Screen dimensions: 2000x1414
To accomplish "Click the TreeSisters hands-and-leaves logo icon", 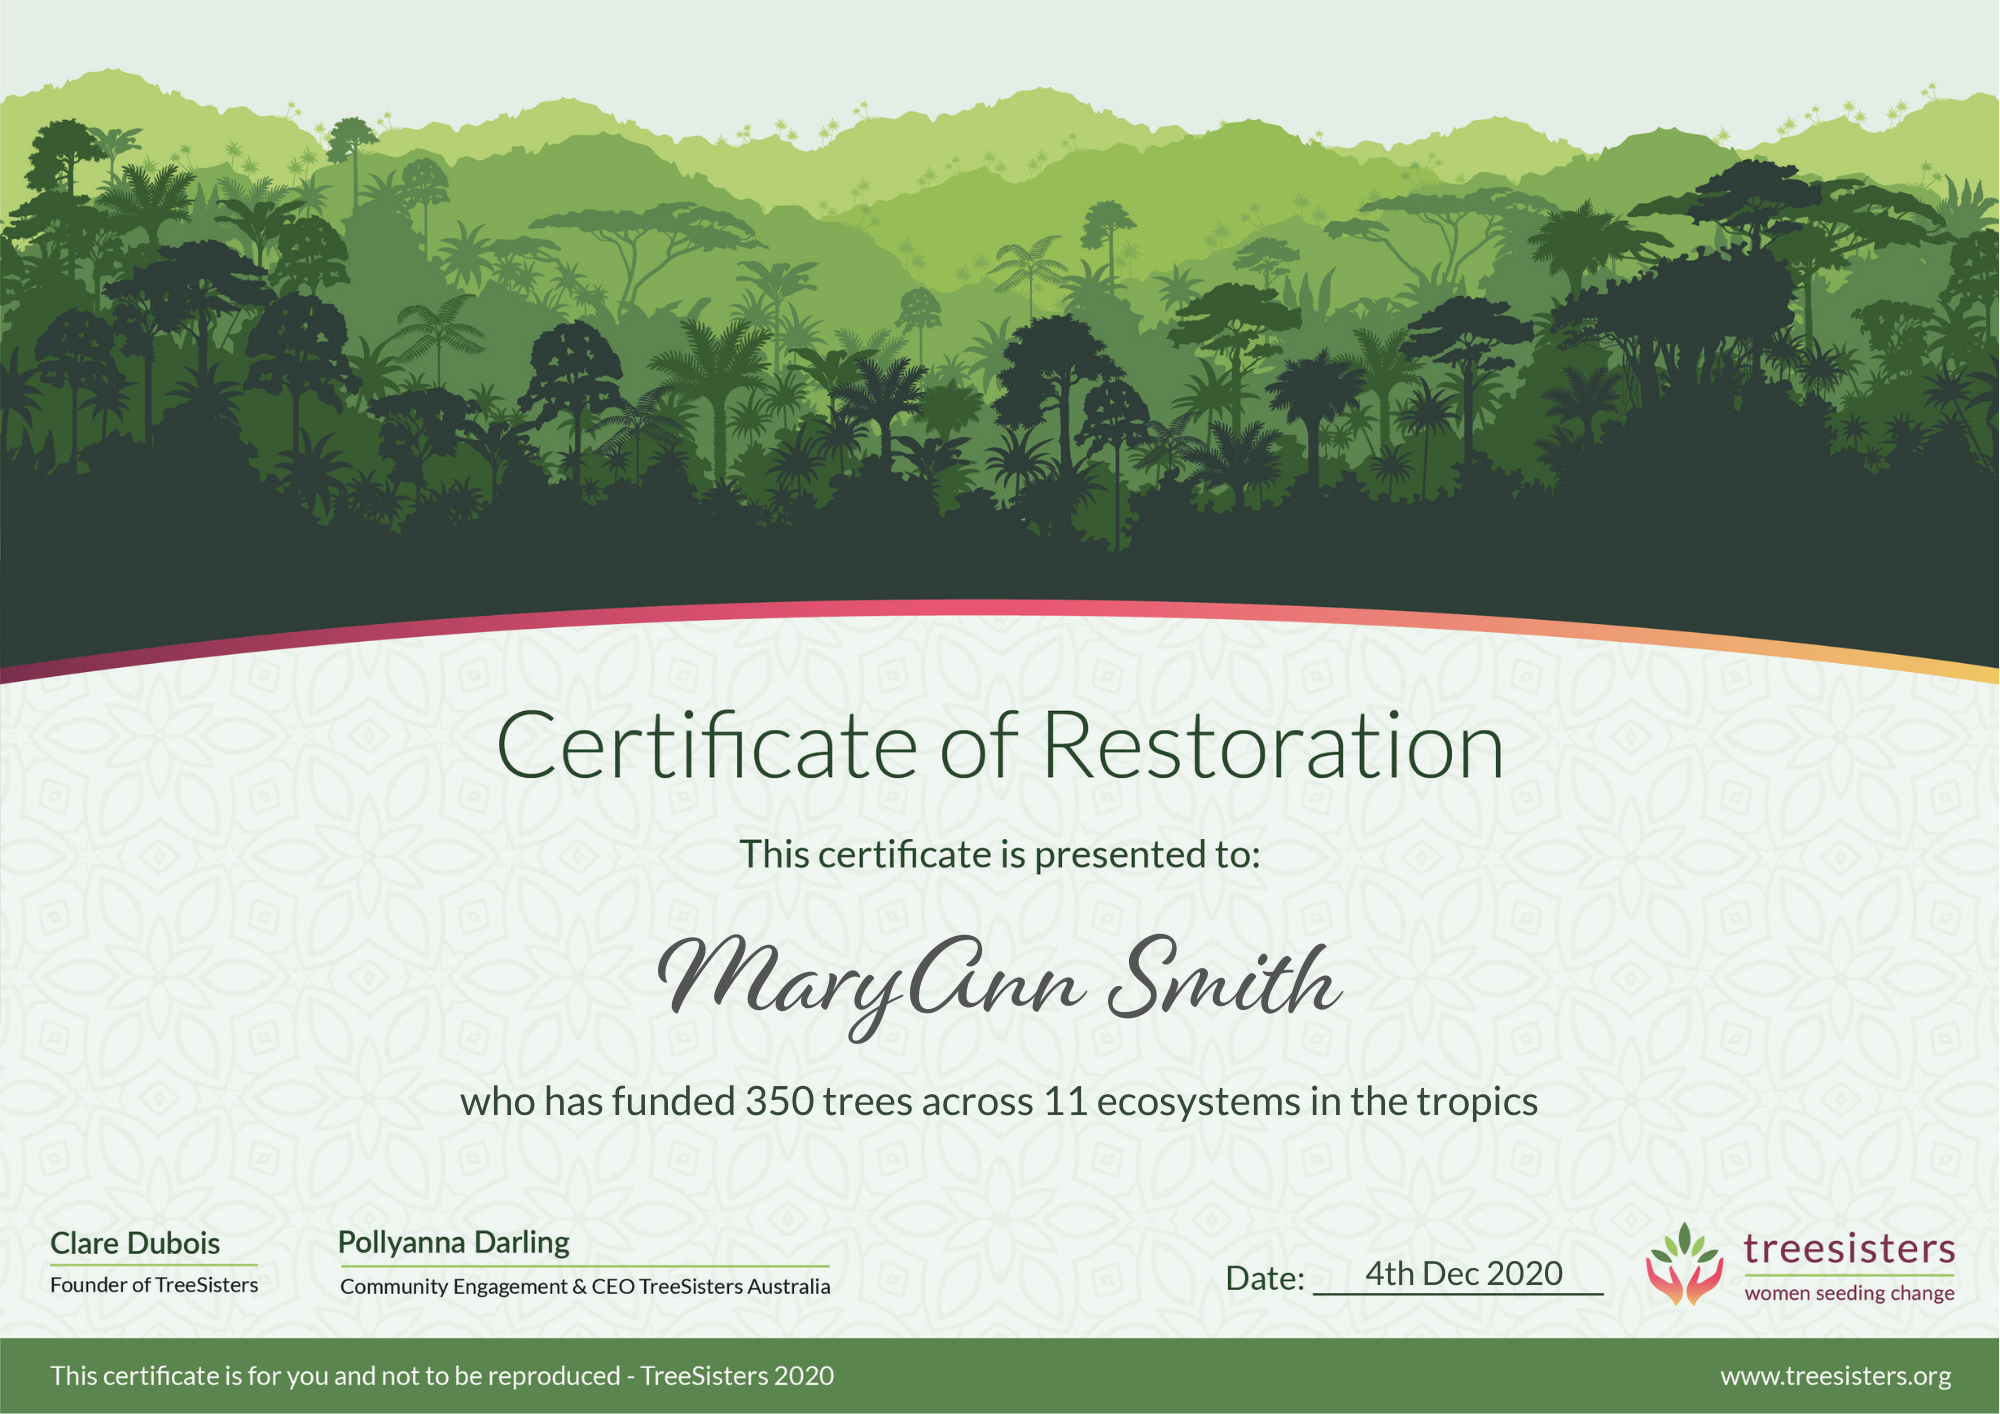I will click(x=1684, y=1264).
